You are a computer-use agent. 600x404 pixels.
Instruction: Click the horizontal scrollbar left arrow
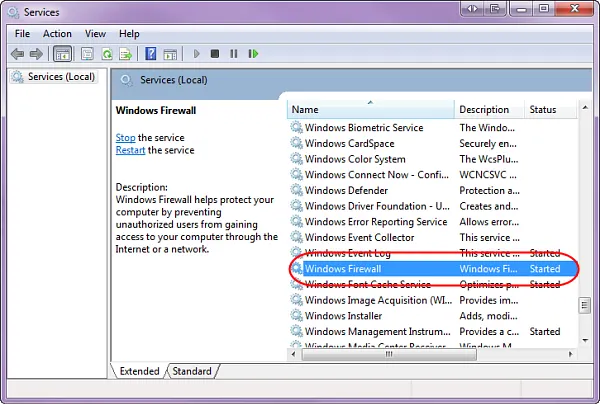tap(293, 354)
